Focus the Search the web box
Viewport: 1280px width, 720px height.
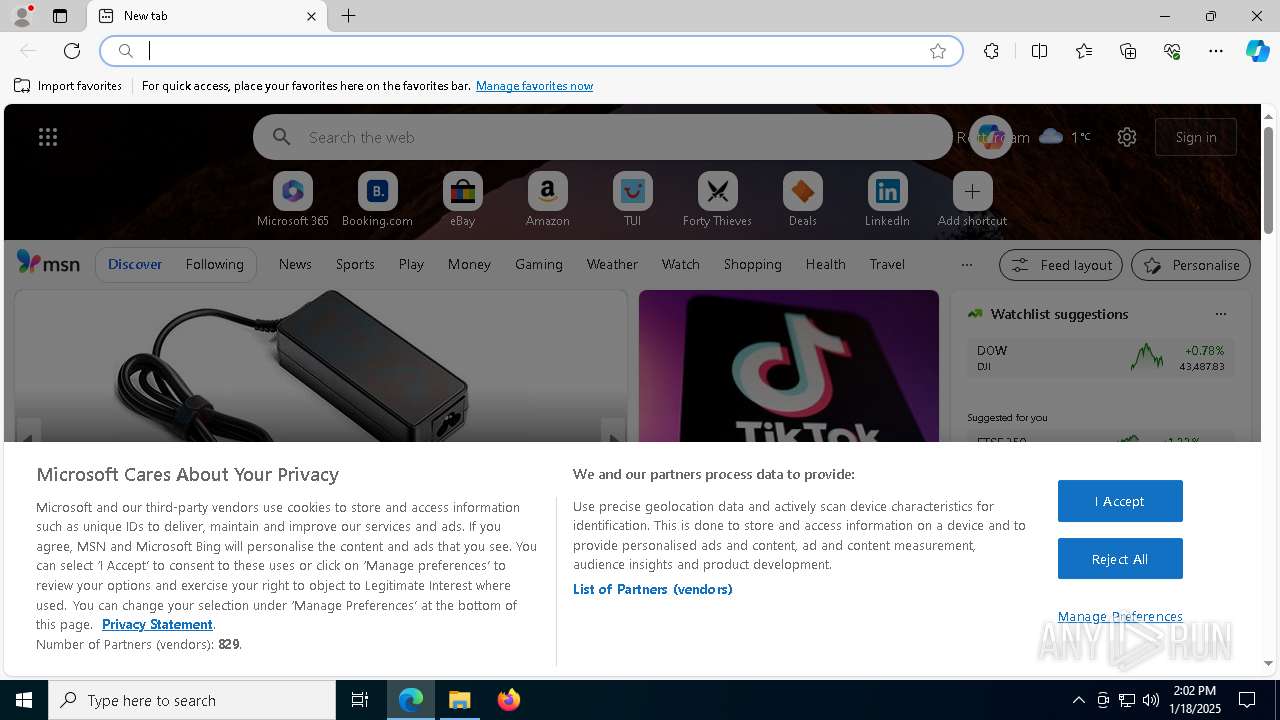point(603,137)
